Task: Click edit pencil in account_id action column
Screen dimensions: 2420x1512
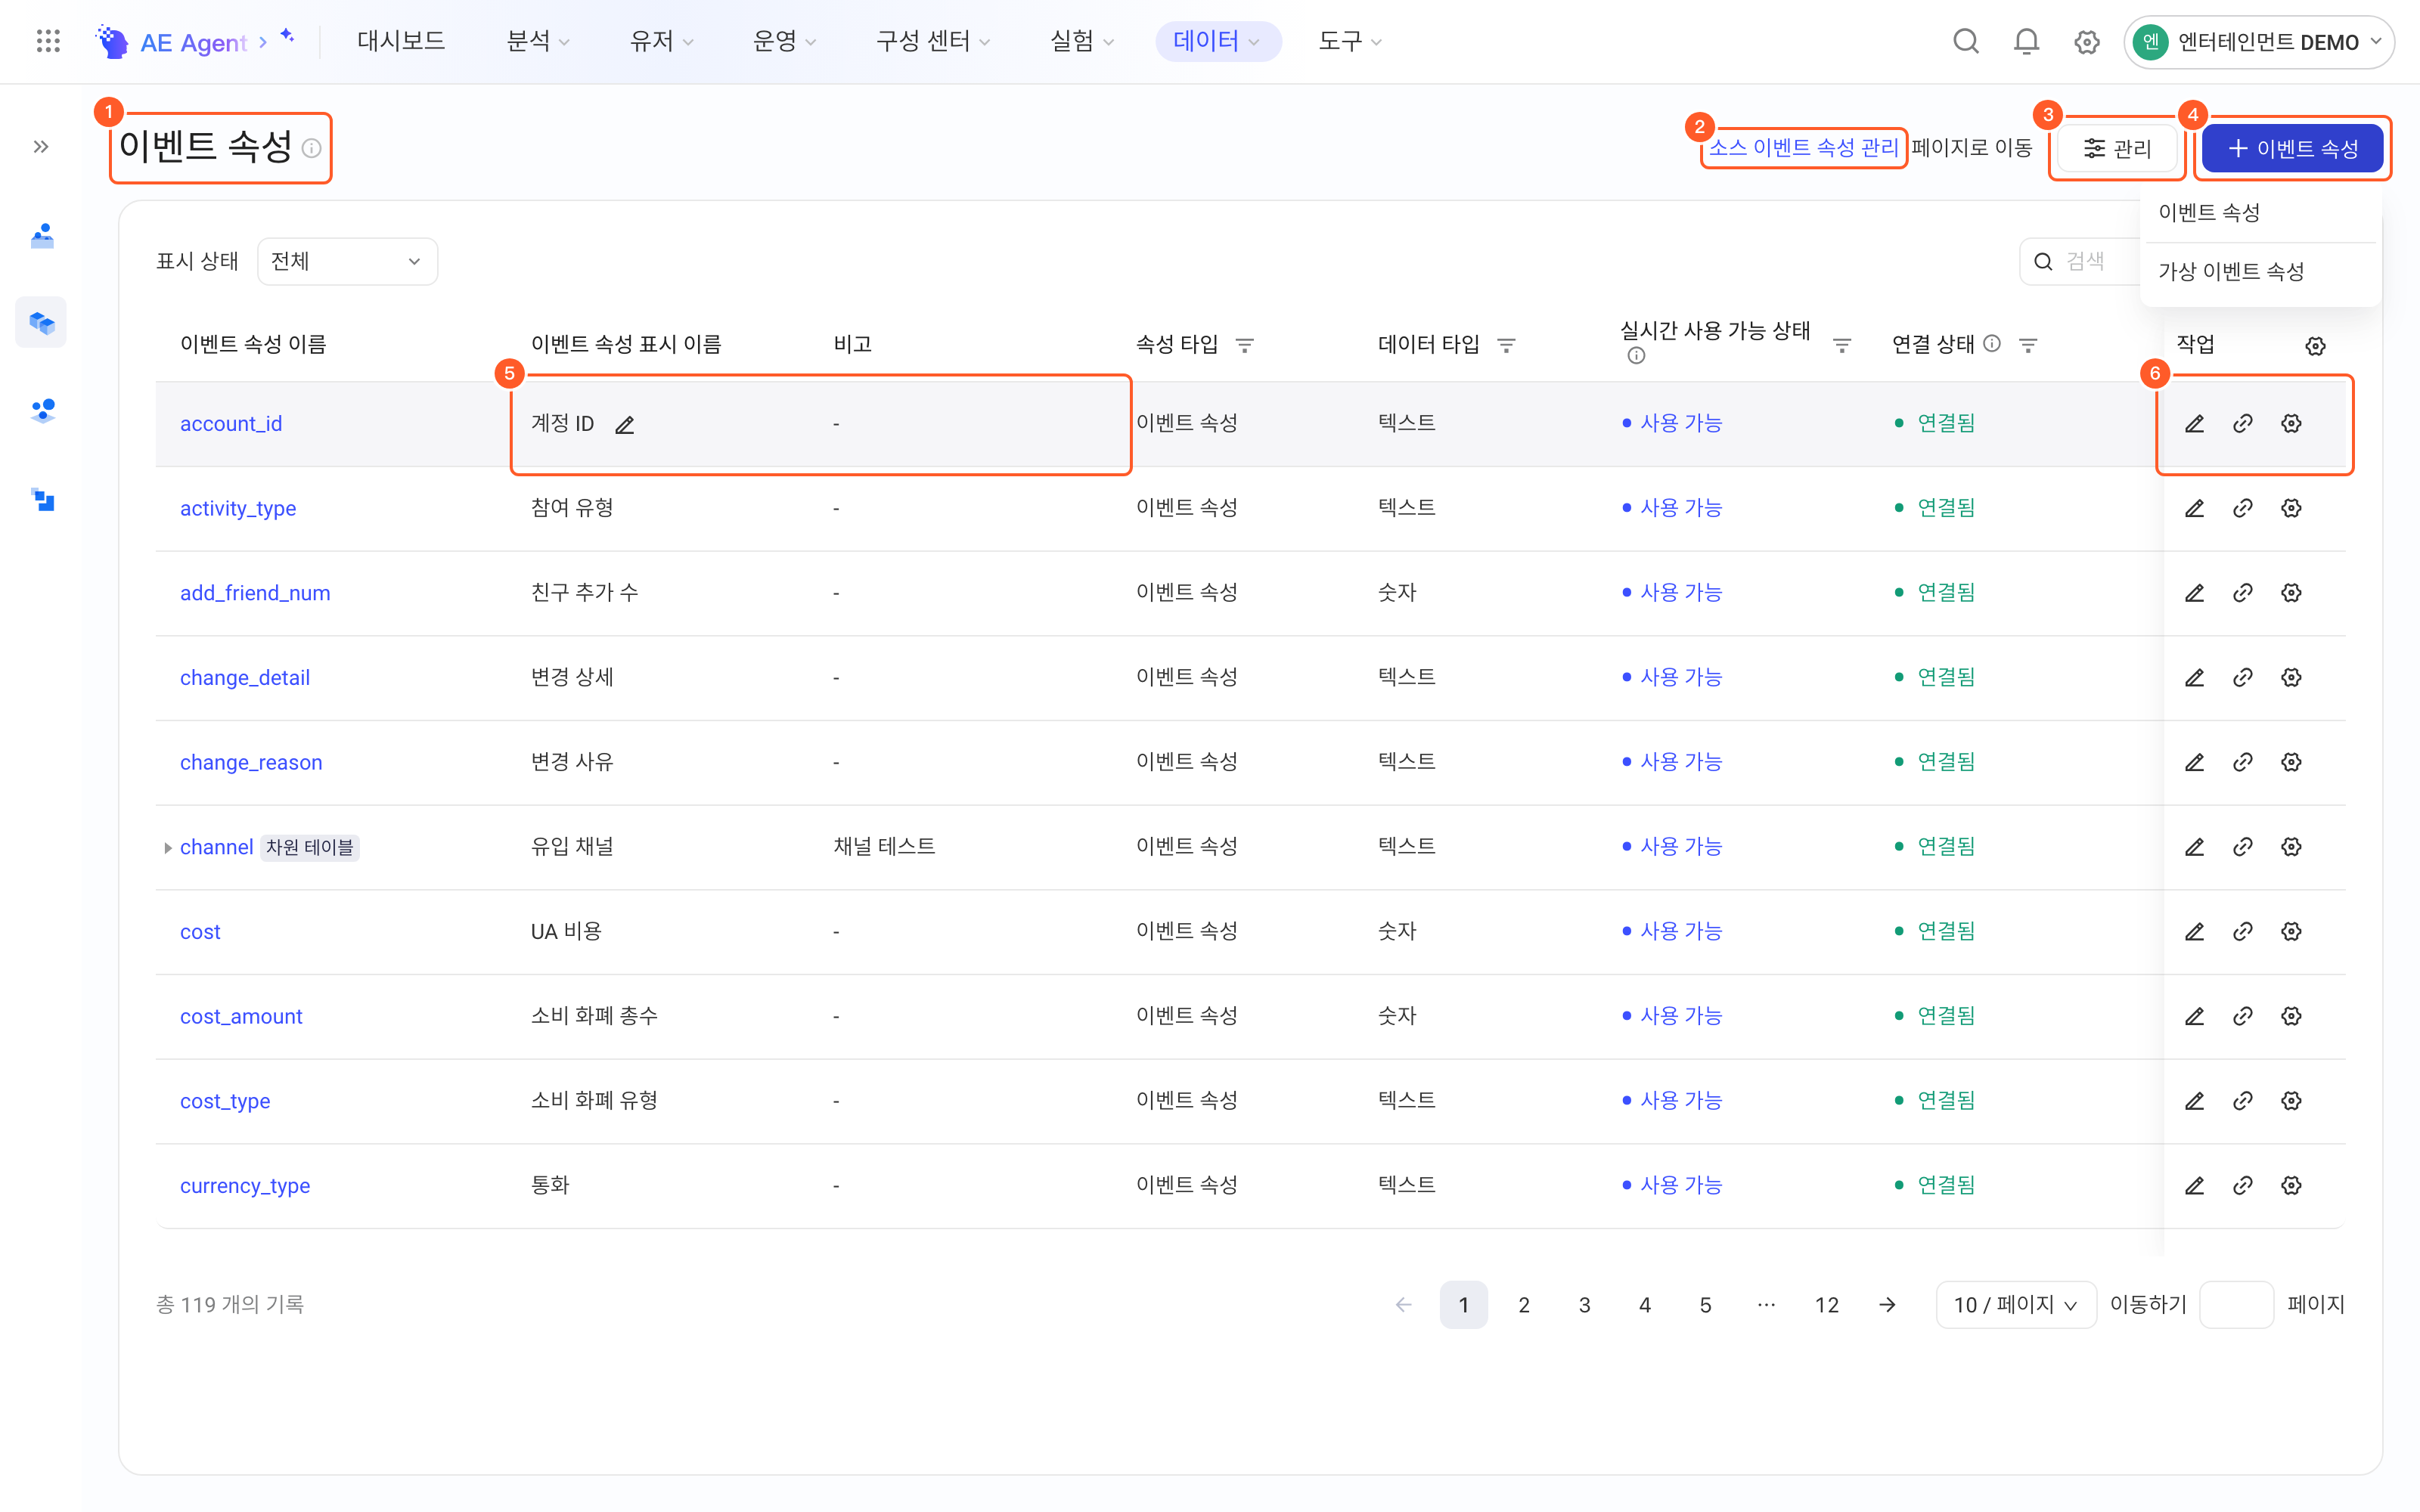Action: 2194,424
